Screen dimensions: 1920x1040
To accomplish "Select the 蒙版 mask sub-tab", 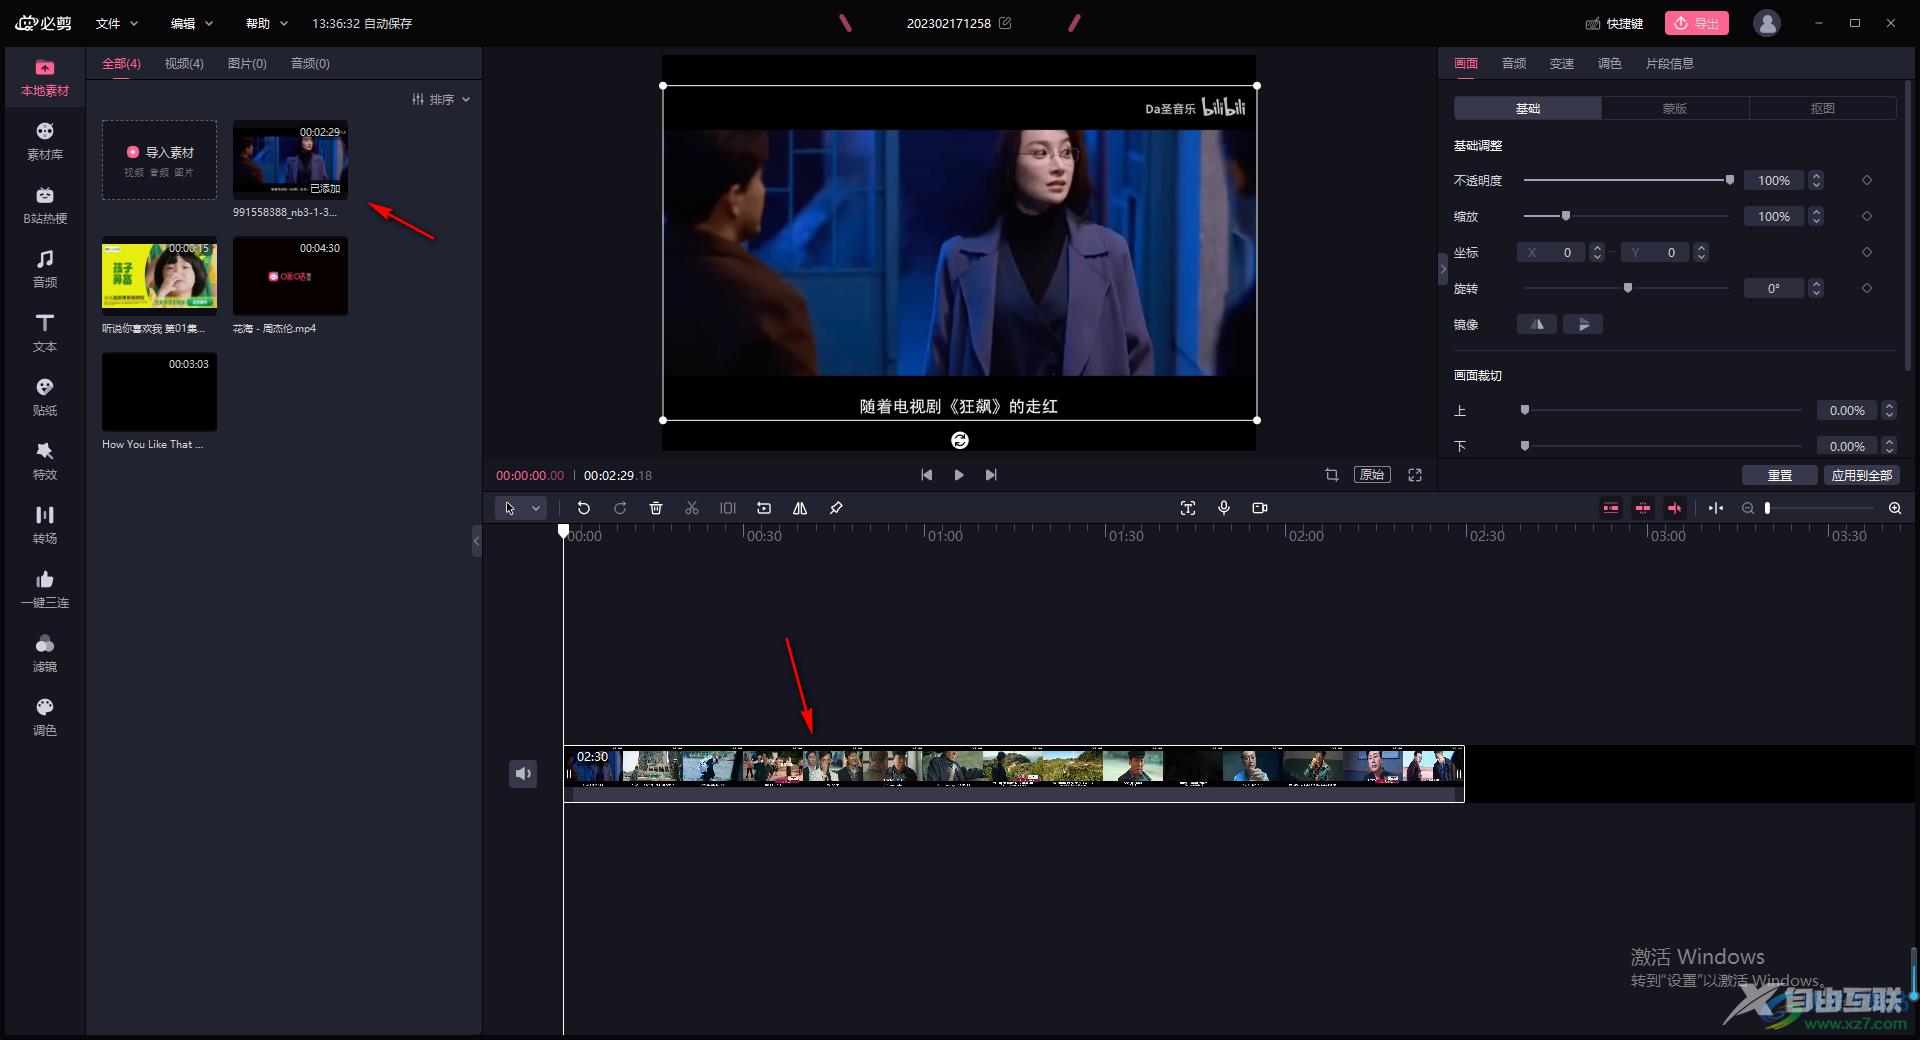I will [x=1675, y=108].
